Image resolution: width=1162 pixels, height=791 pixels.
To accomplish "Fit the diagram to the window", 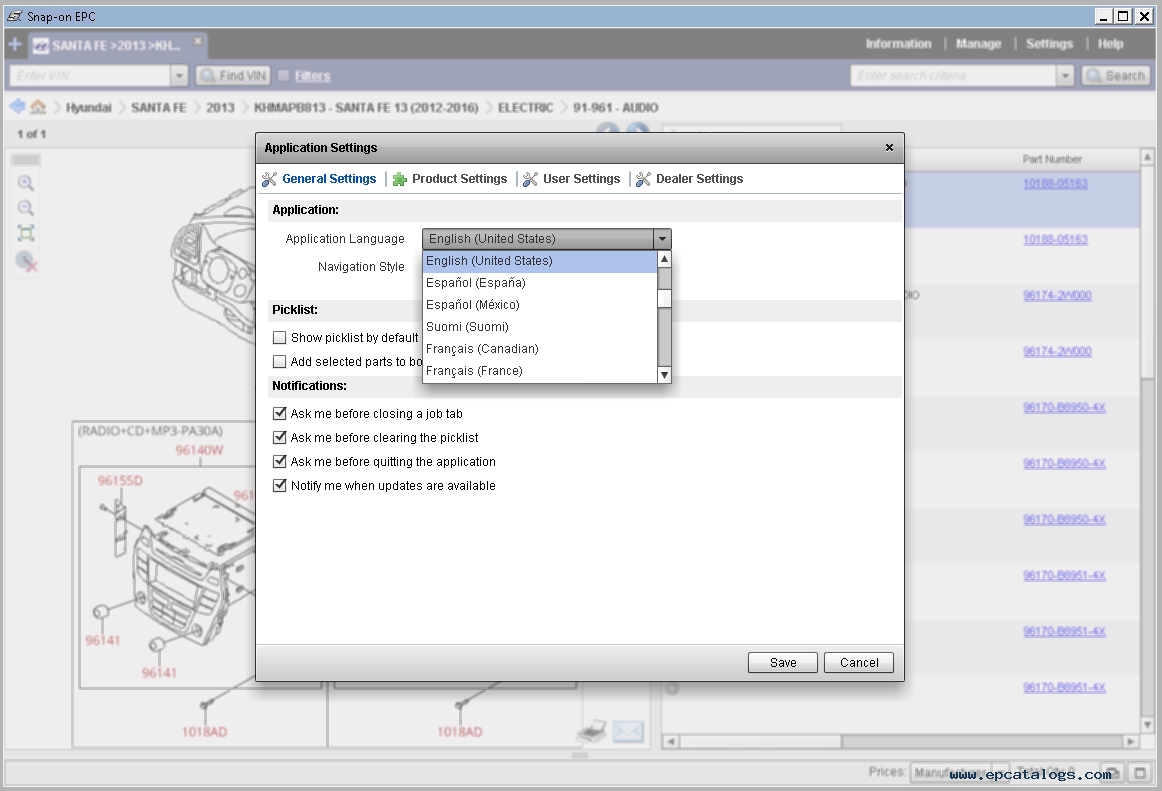I will 26,234.
